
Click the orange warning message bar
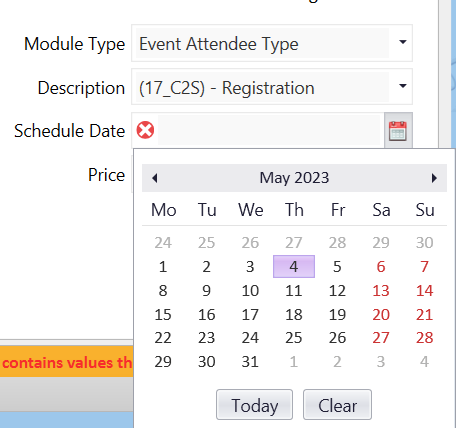pos(67,362)
